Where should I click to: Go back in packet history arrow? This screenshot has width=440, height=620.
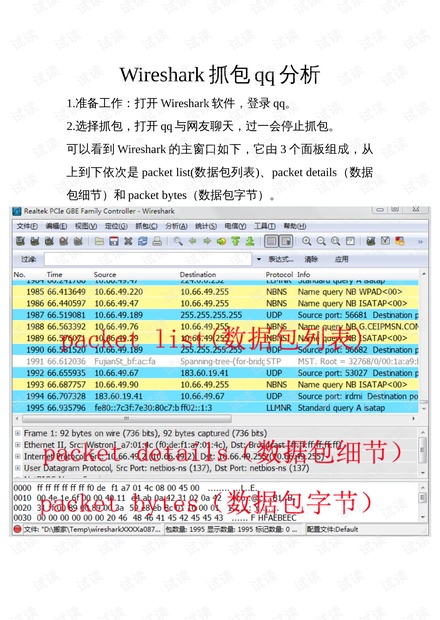coord(193,241)
